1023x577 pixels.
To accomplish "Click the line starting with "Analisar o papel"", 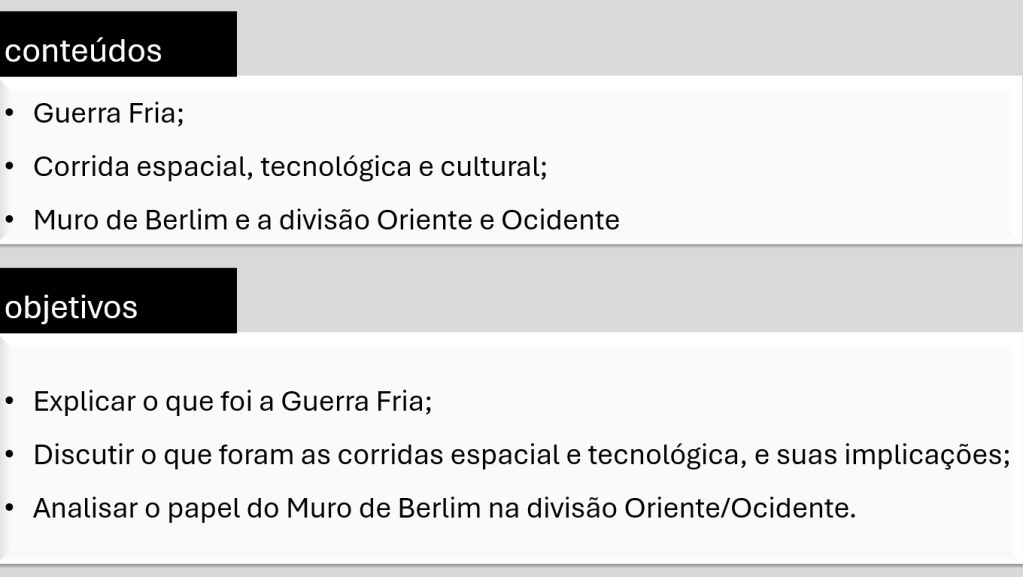I will pos(445,507).
